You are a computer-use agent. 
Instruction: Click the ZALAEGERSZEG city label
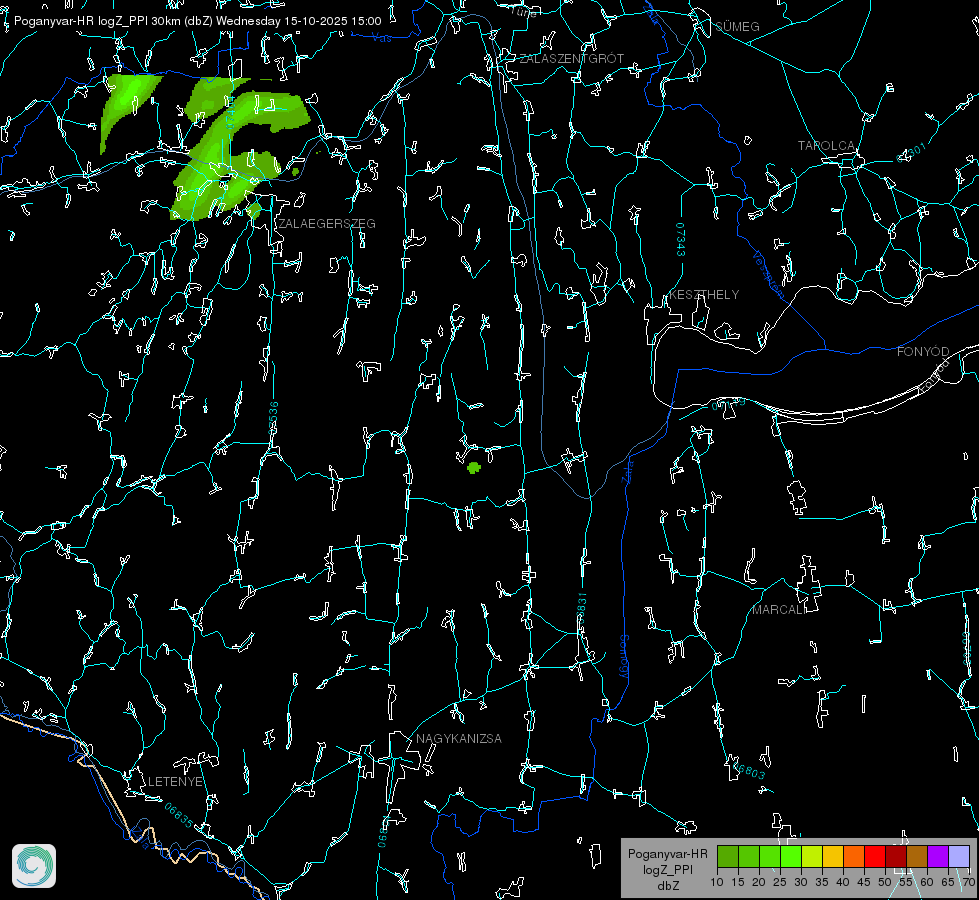click(x=327, y=224)
